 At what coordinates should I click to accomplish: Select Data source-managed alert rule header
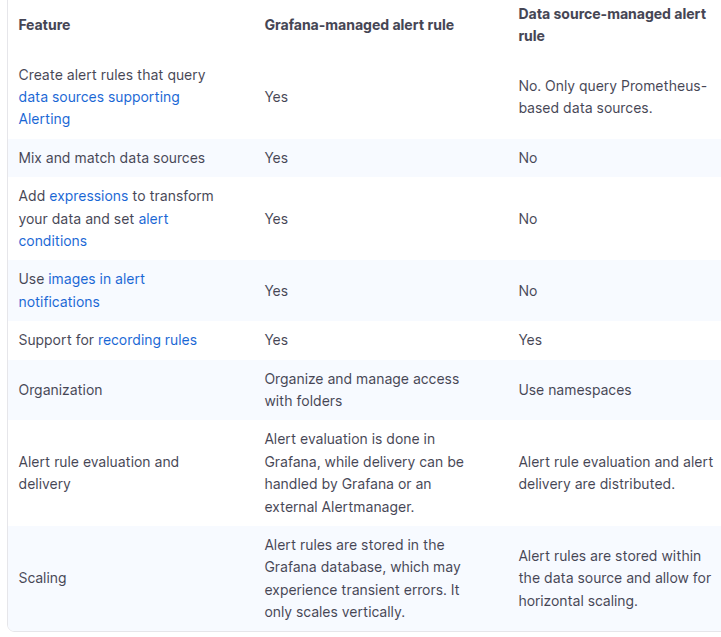pyautogui.click(x=612, y=25)
